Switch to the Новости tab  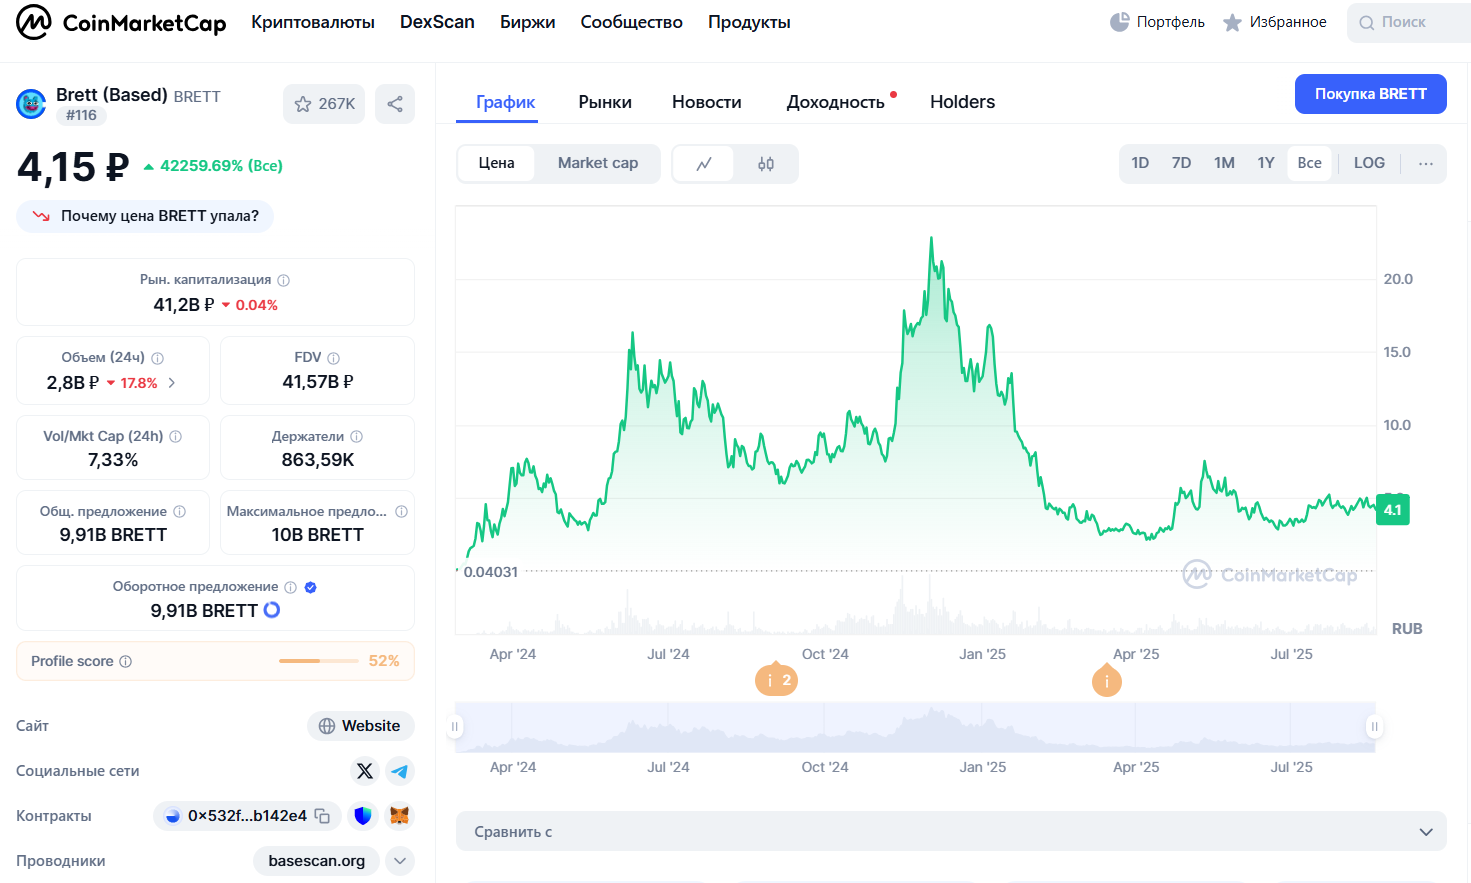point(707,102)
